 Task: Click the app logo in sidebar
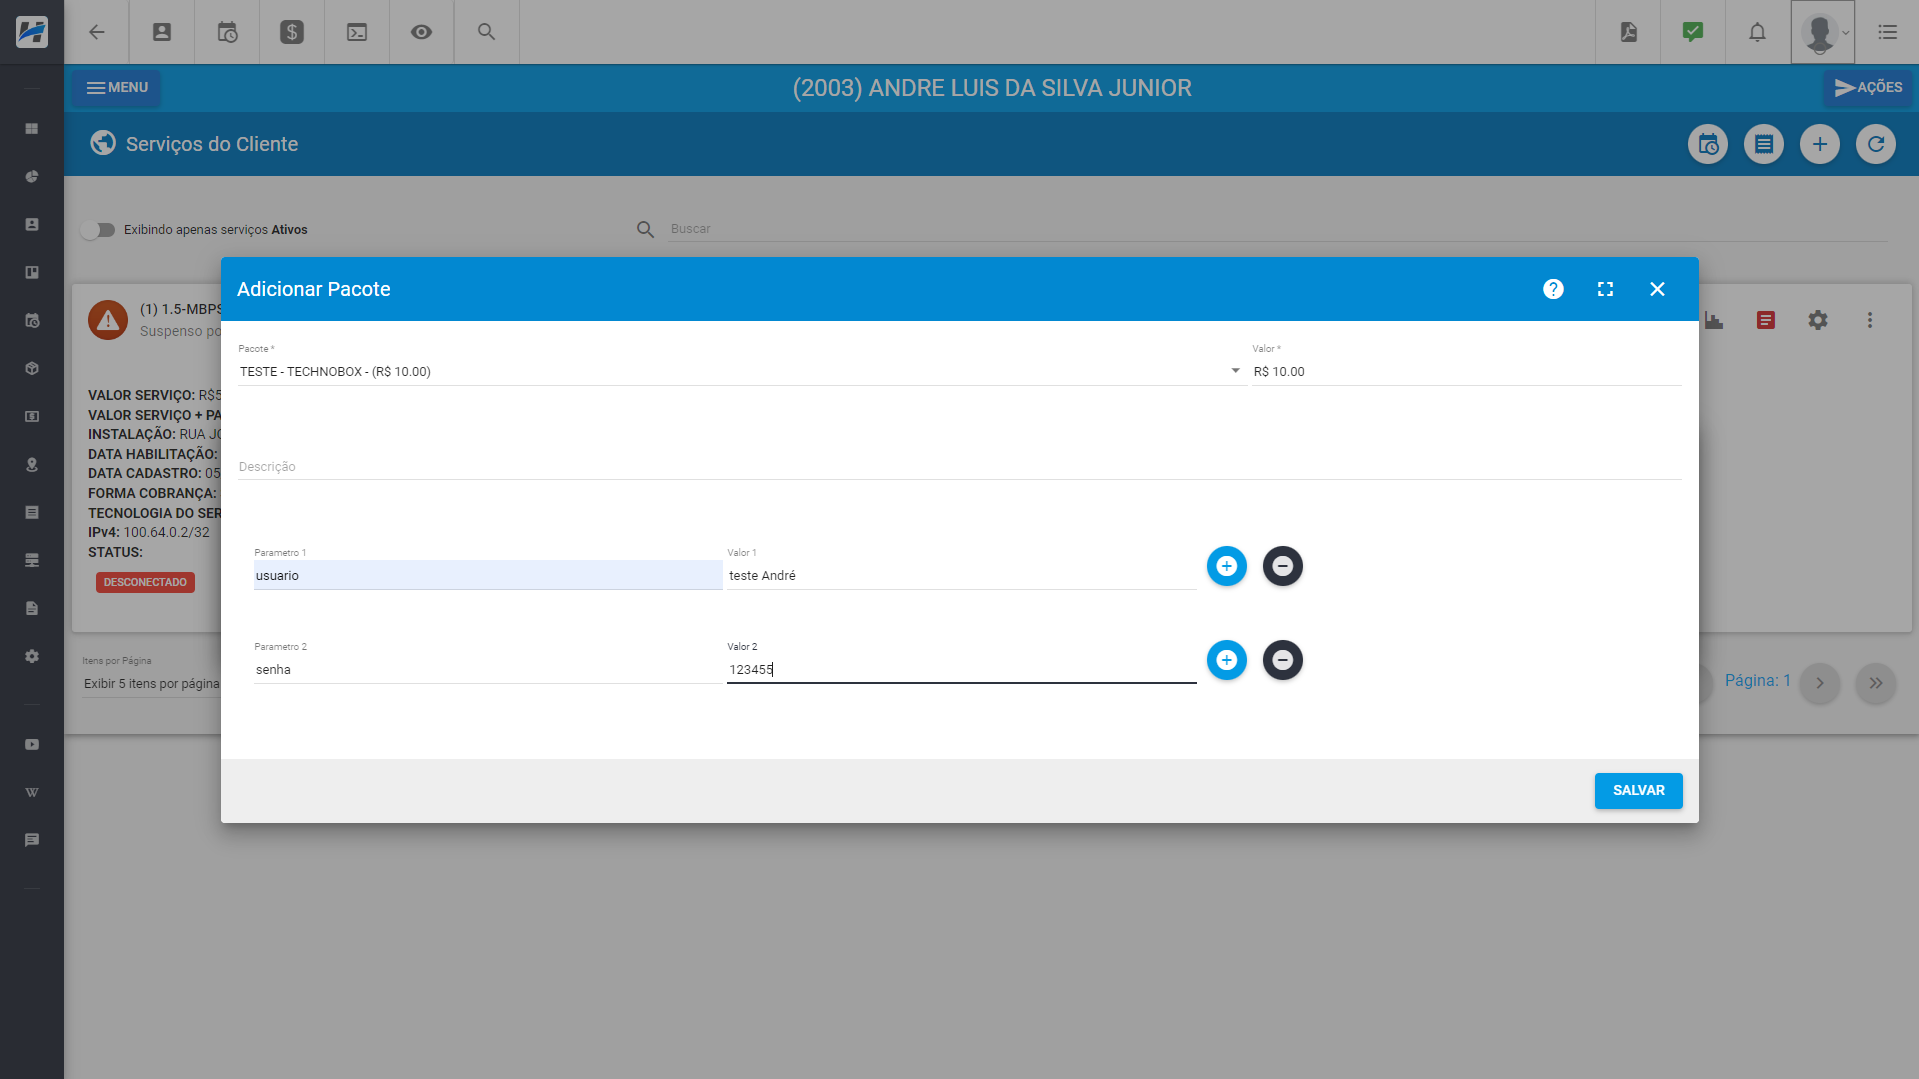pyautogui.click(x=32, y=32)
